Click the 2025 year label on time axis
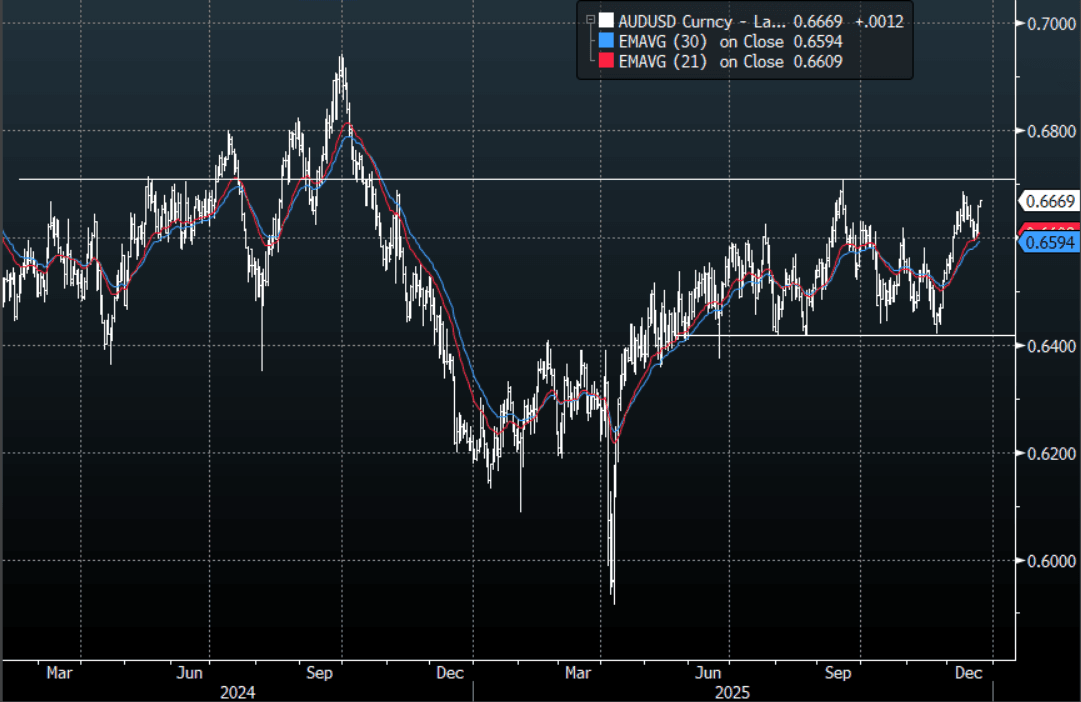The height and width of the screenshot is (702, 1081). 733,692
